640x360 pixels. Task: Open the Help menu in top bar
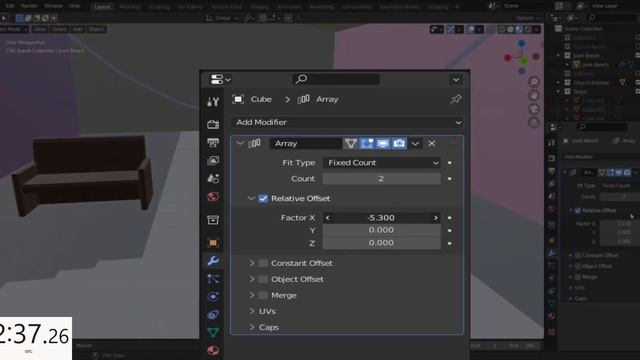74,6
